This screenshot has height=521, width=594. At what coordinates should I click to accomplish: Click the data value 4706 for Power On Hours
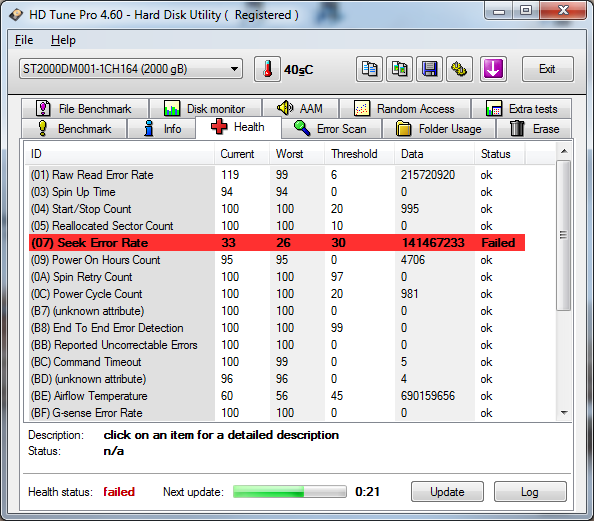tap(413, 260)
